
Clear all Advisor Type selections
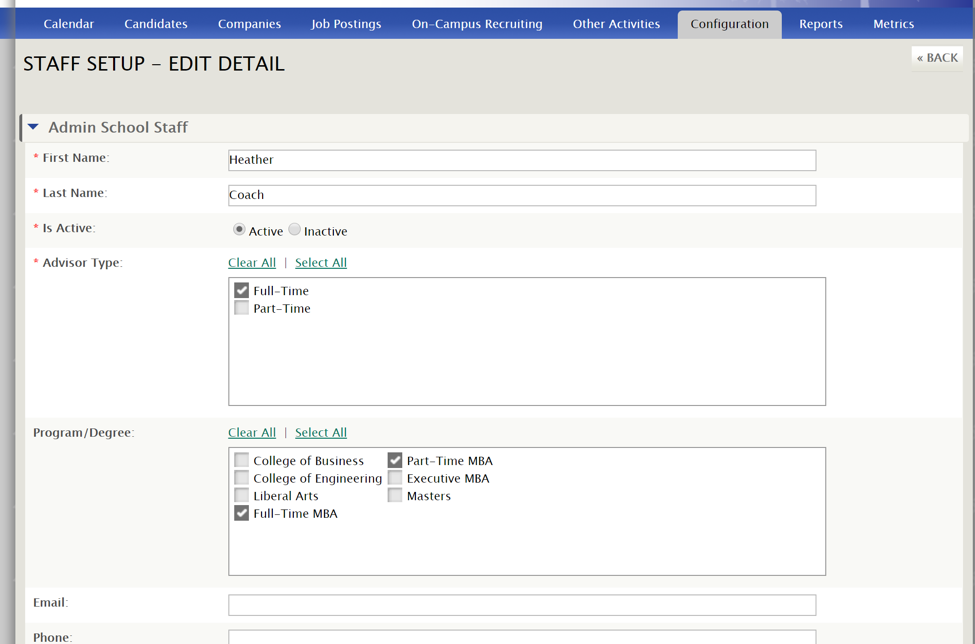pos(252,262)
